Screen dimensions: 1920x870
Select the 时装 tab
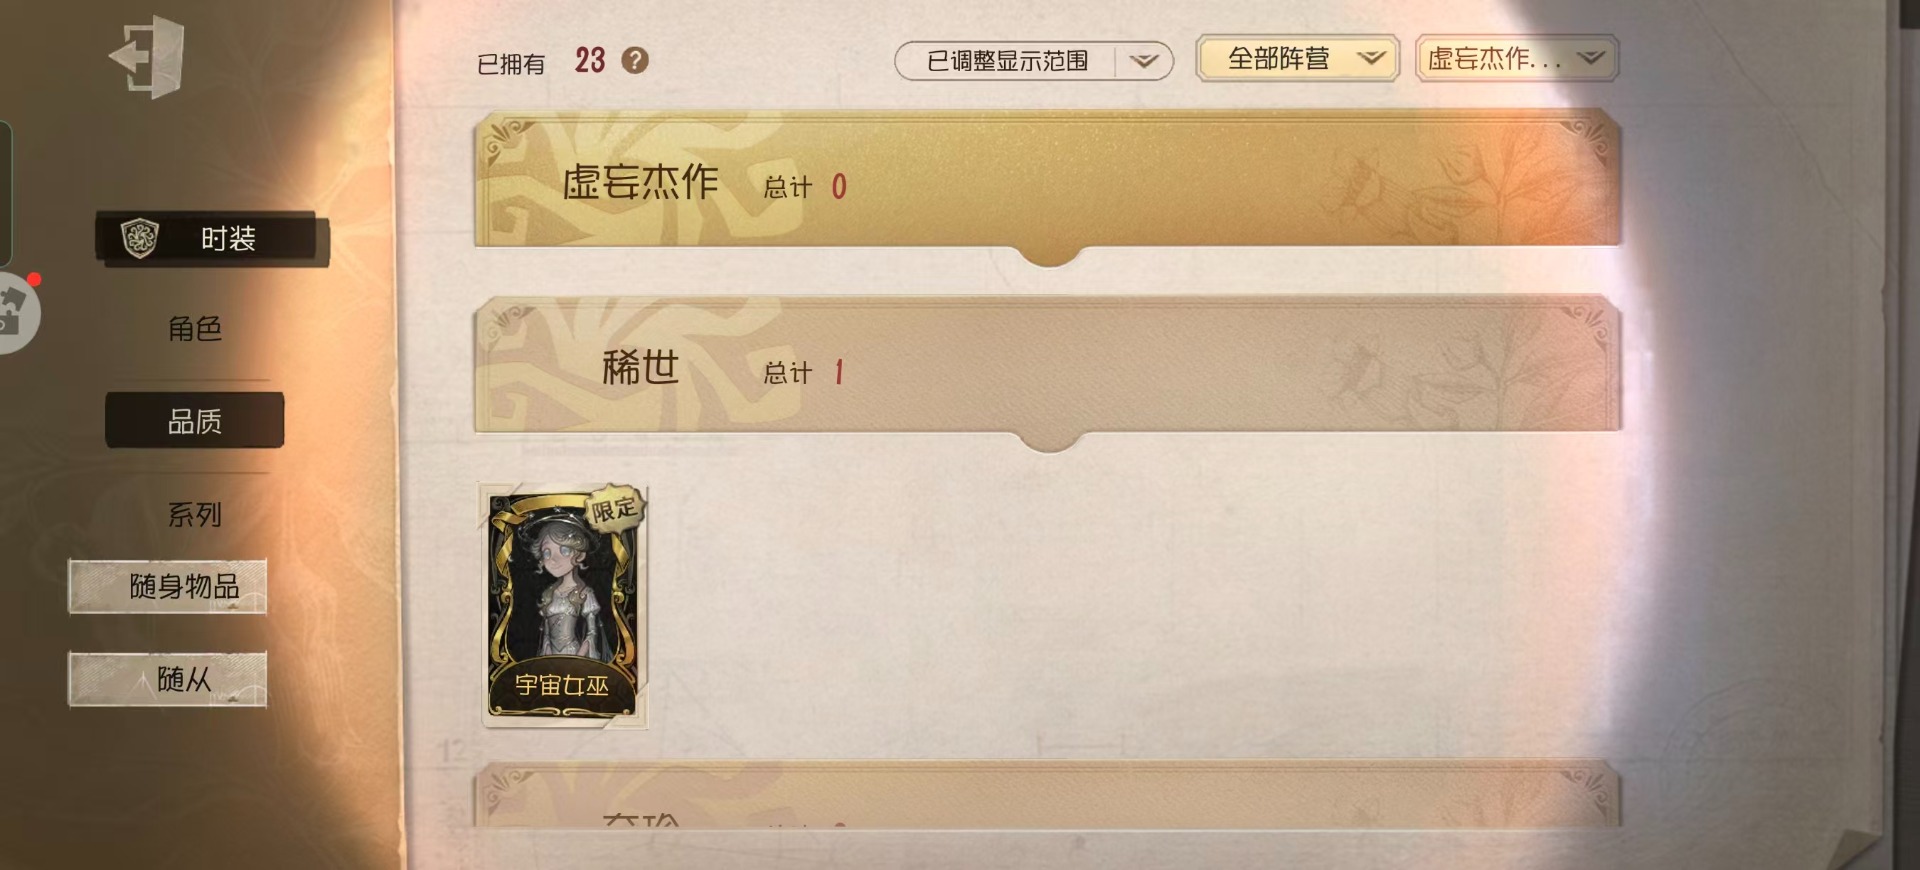(x=212, y=239)
